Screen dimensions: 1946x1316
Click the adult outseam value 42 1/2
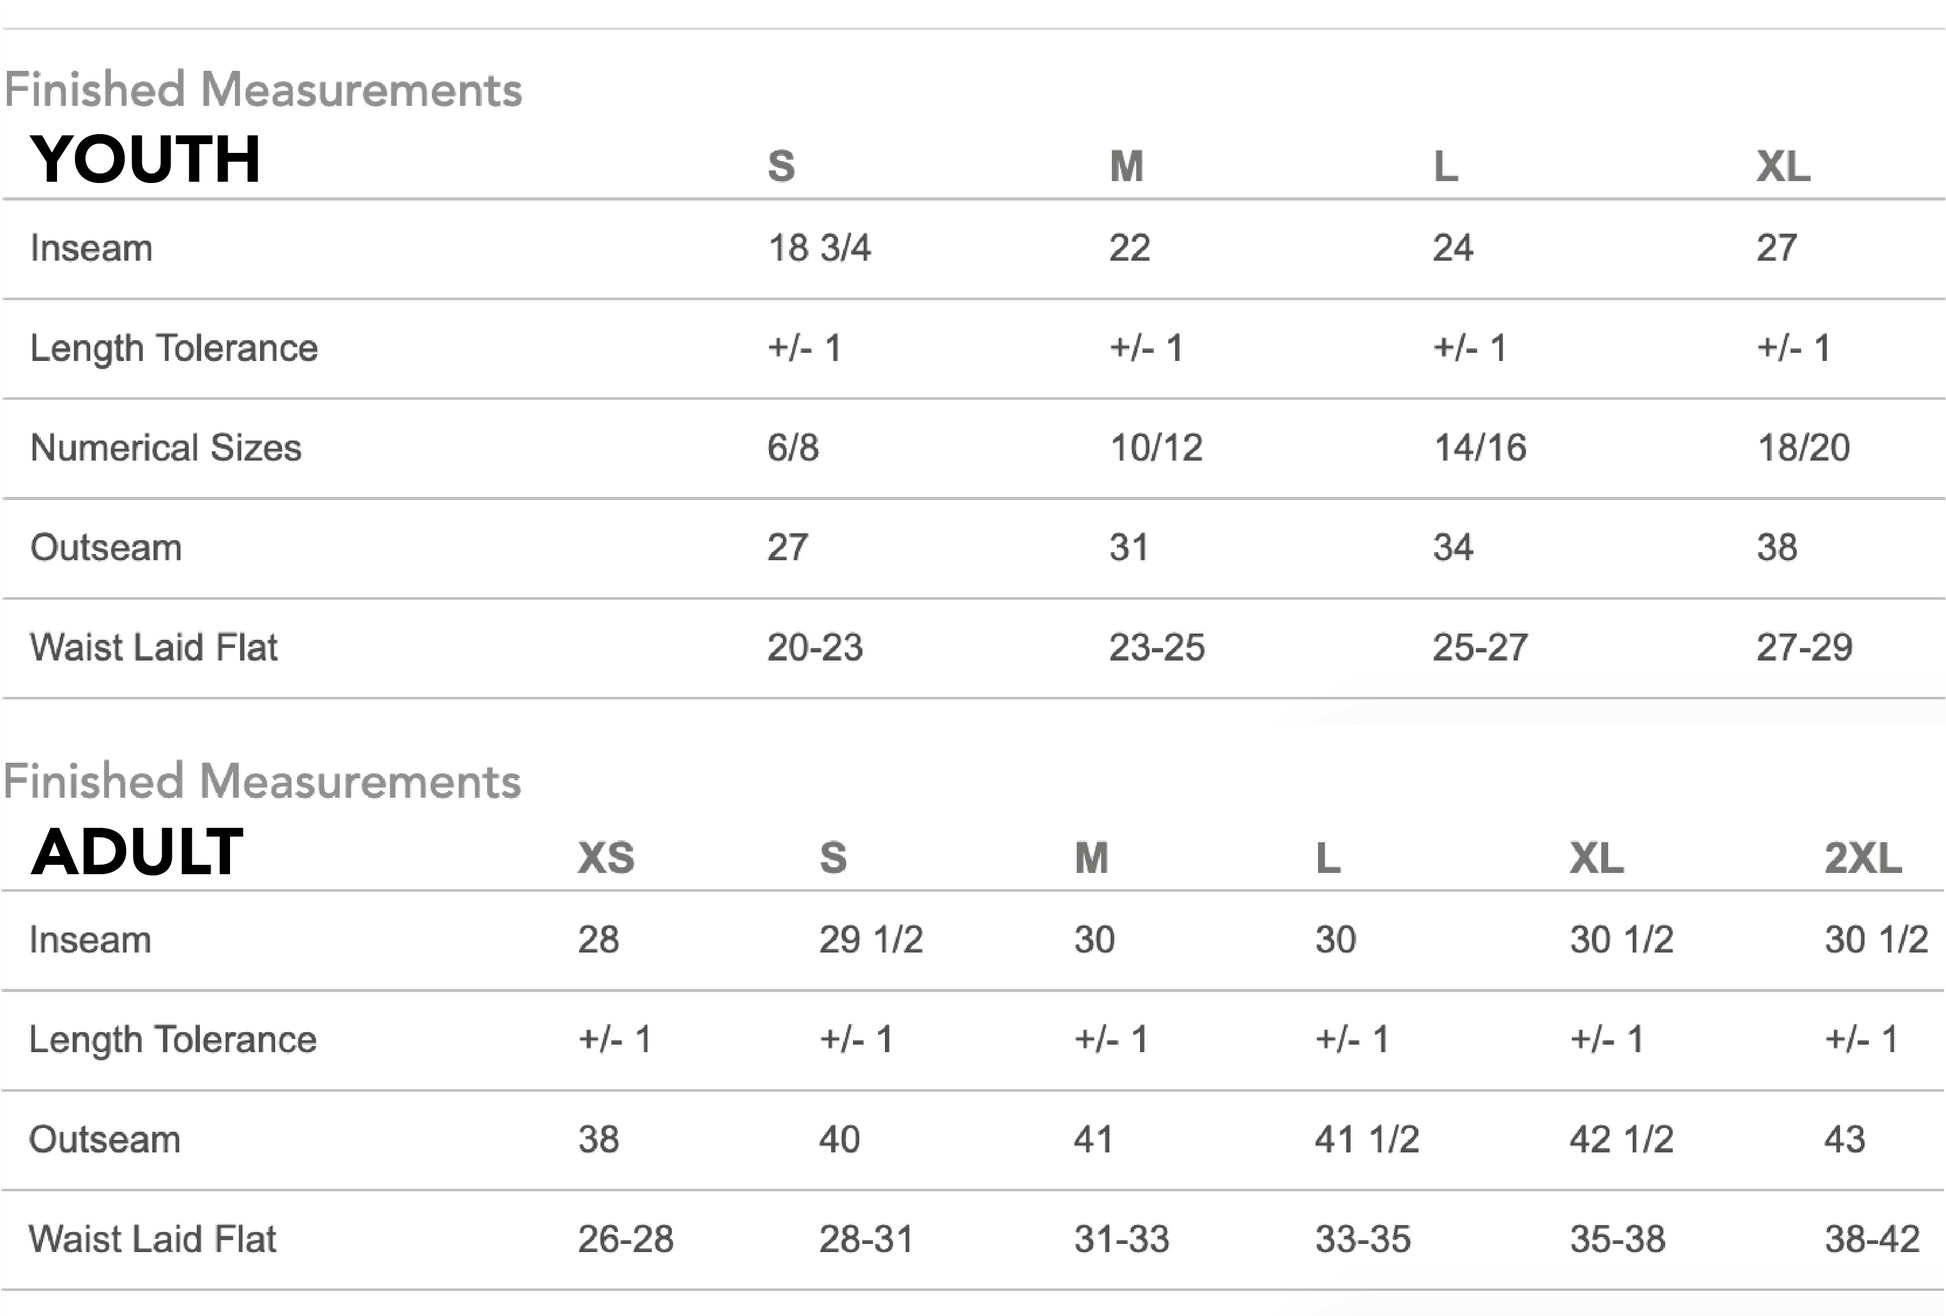coord(1621,1140)
